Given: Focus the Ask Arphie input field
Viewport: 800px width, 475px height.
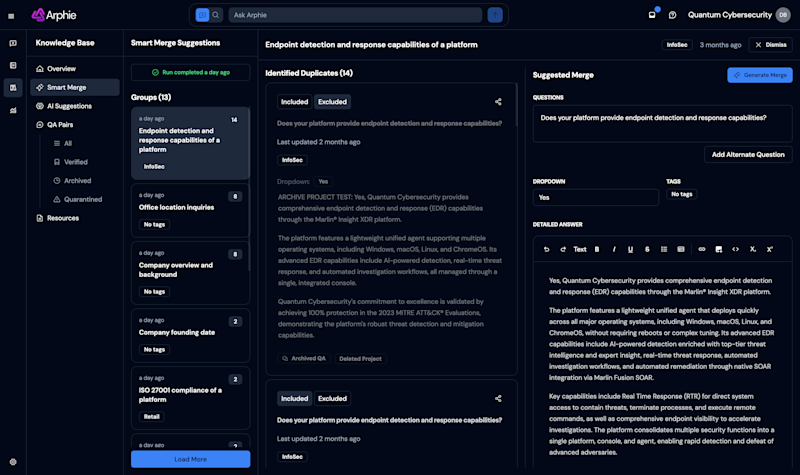Looking at the screenshot, I should point(355,15).
